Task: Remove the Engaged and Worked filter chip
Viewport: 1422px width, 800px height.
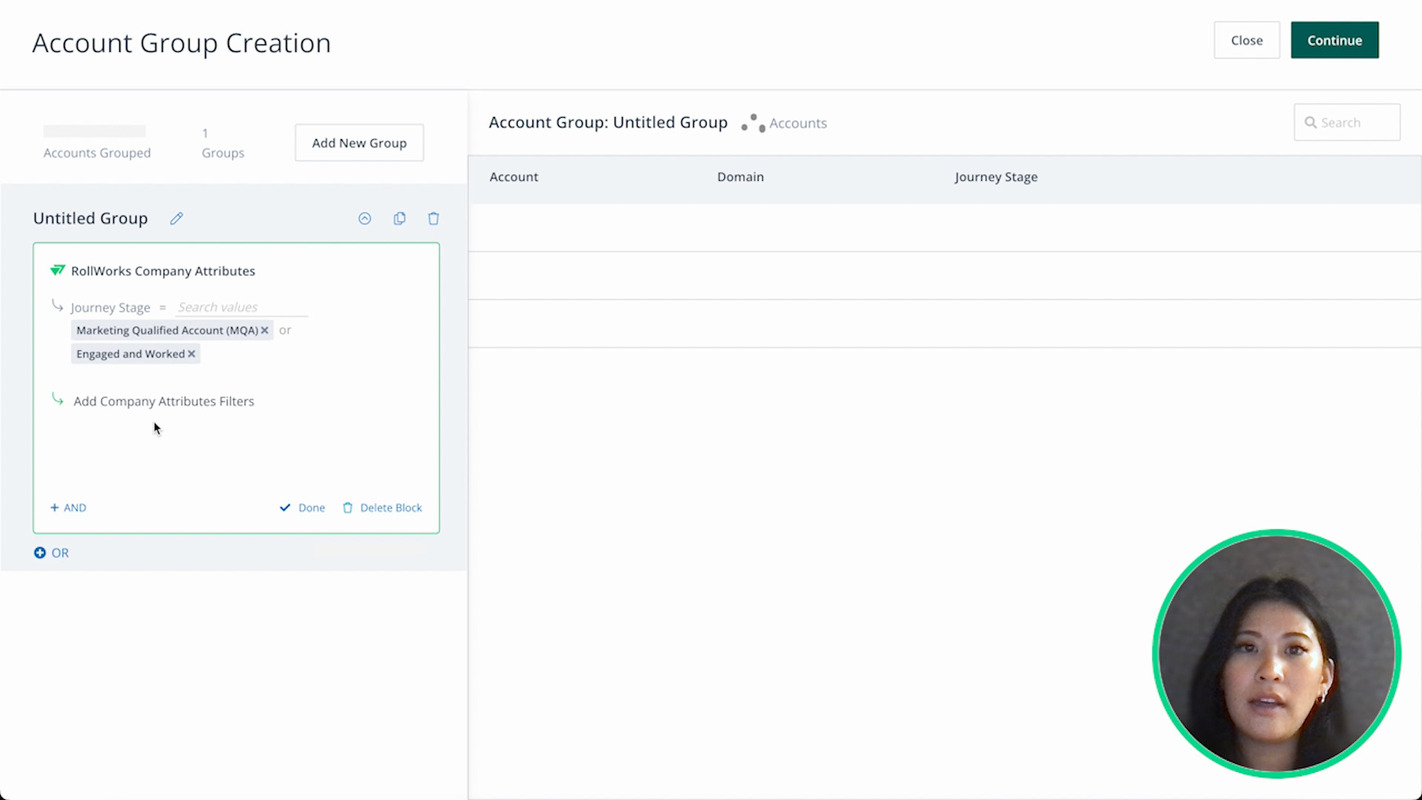Action: click(x=191, y=353)
